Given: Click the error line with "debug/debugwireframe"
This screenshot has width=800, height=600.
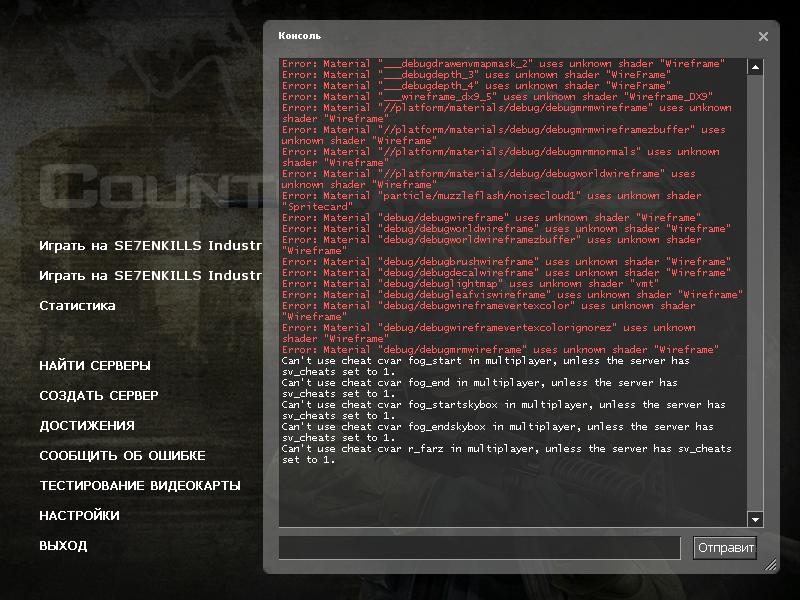Looking at the screenshot, I should click(491, 218).
